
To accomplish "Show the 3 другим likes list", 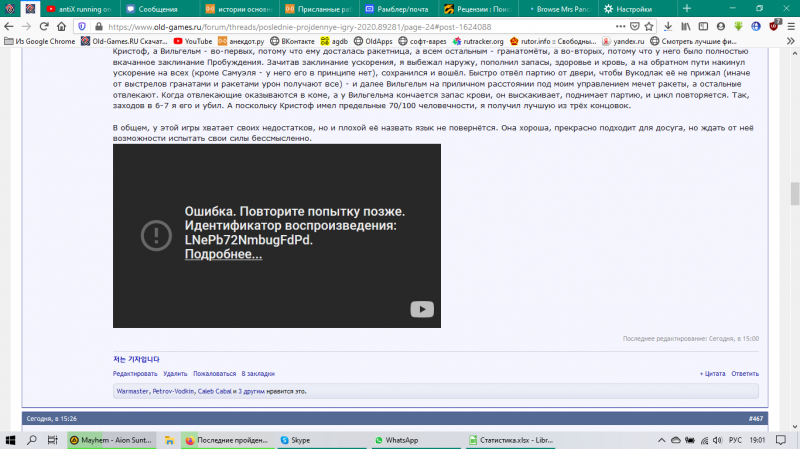I will point(251,391).
